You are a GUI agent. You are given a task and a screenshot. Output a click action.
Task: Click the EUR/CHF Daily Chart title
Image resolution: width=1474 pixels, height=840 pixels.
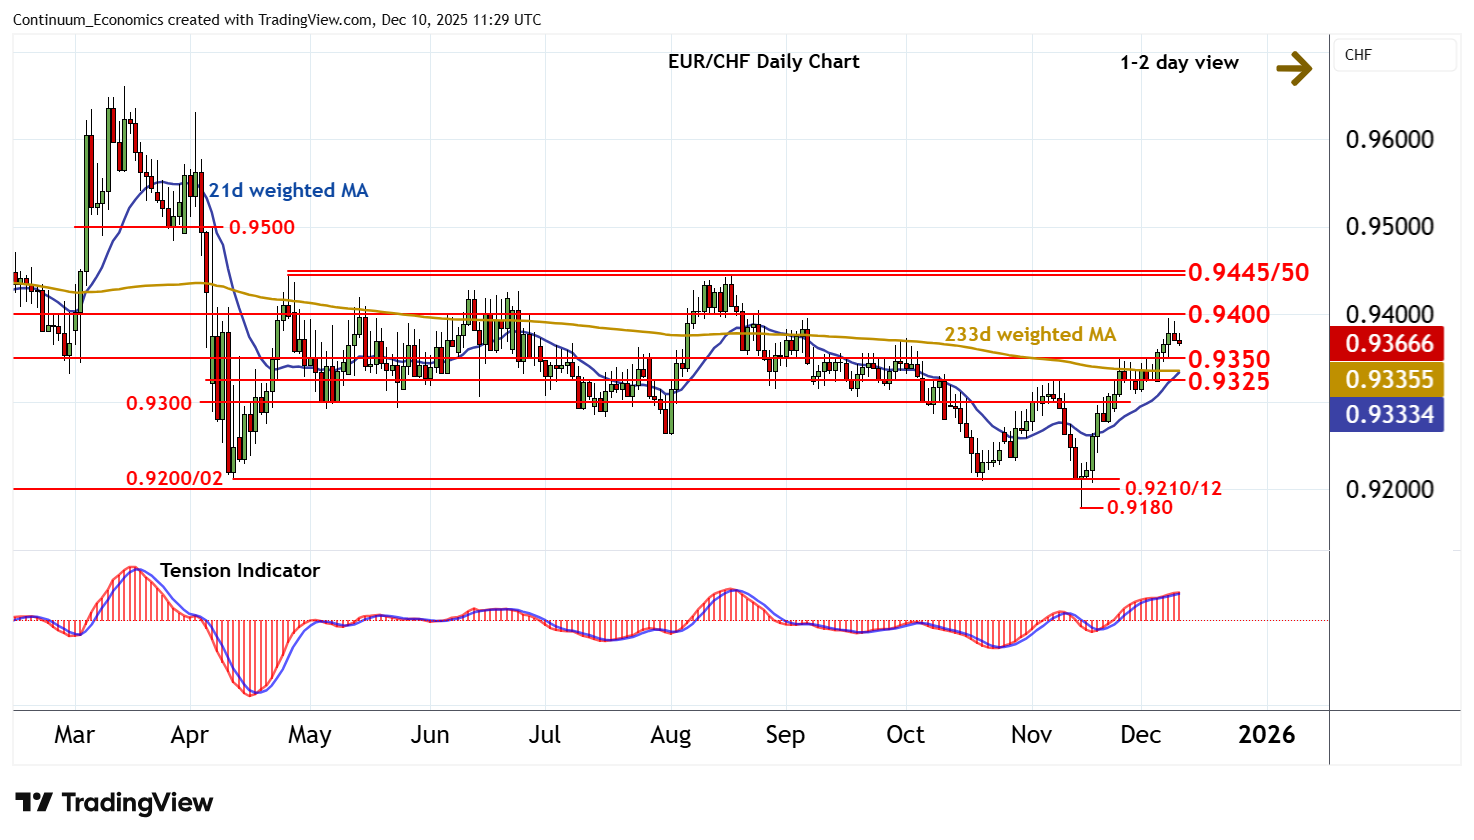763,62
